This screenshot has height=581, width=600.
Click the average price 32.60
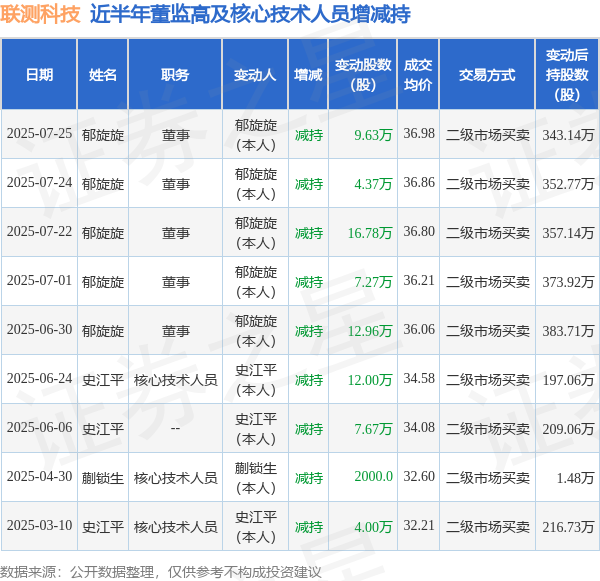tap(419, 477)
